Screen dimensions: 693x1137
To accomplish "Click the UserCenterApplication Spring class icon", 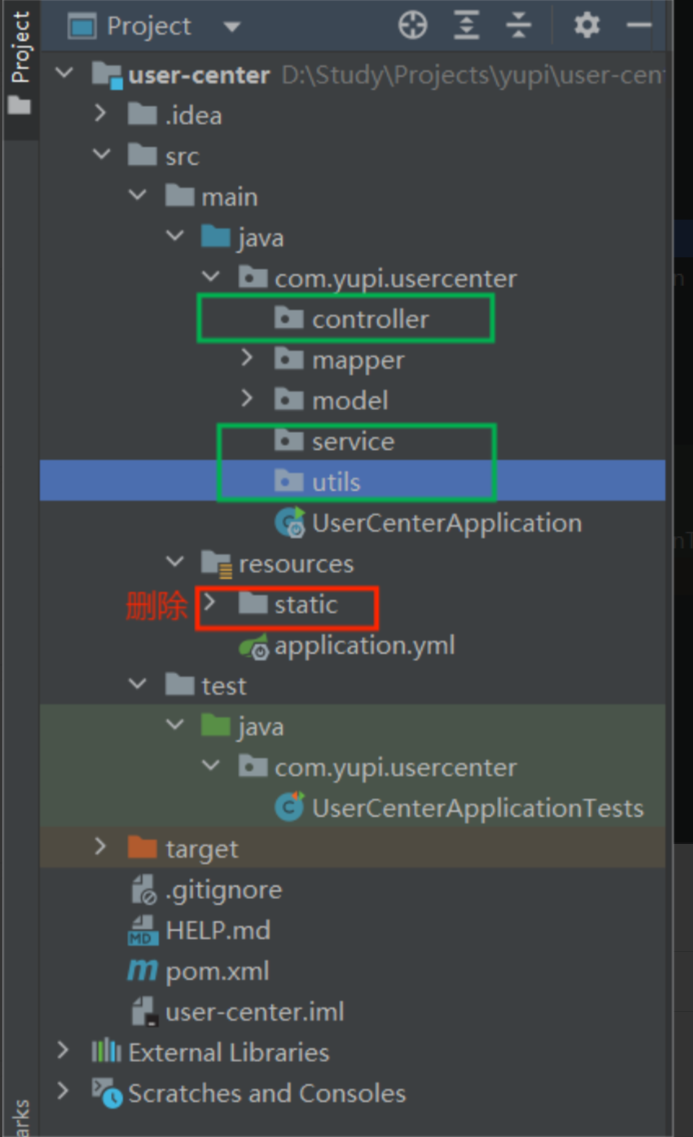I will [290, 523].
